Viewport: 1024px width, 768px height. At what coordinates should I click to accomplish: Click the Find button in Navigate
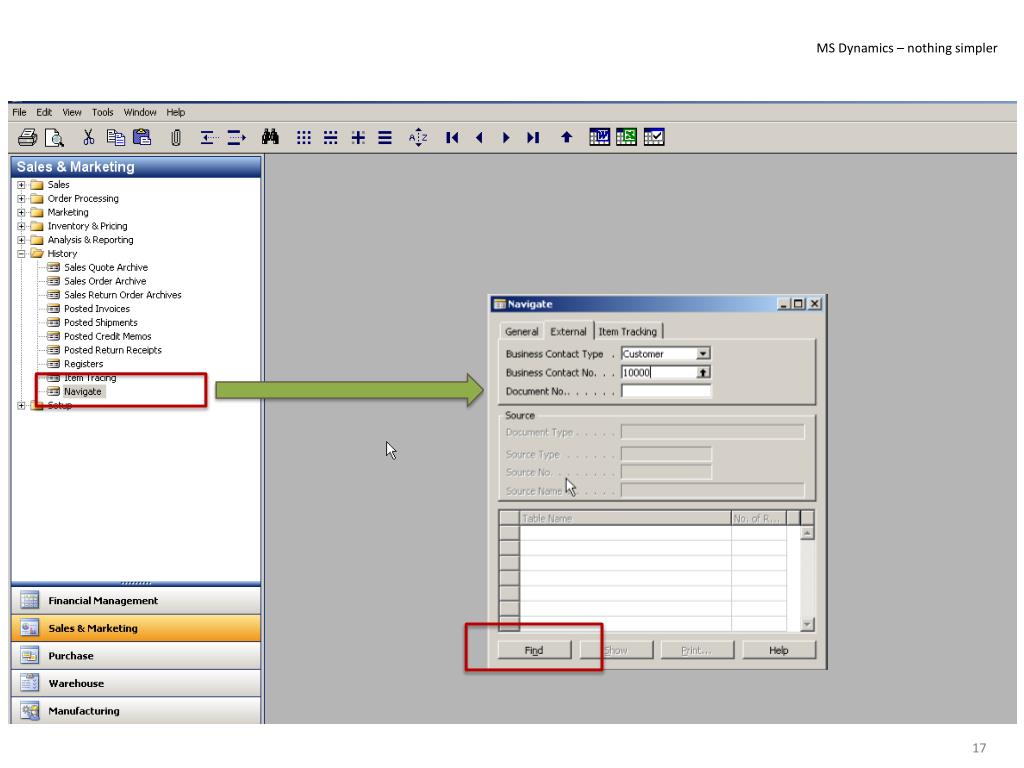coord(534,650)
